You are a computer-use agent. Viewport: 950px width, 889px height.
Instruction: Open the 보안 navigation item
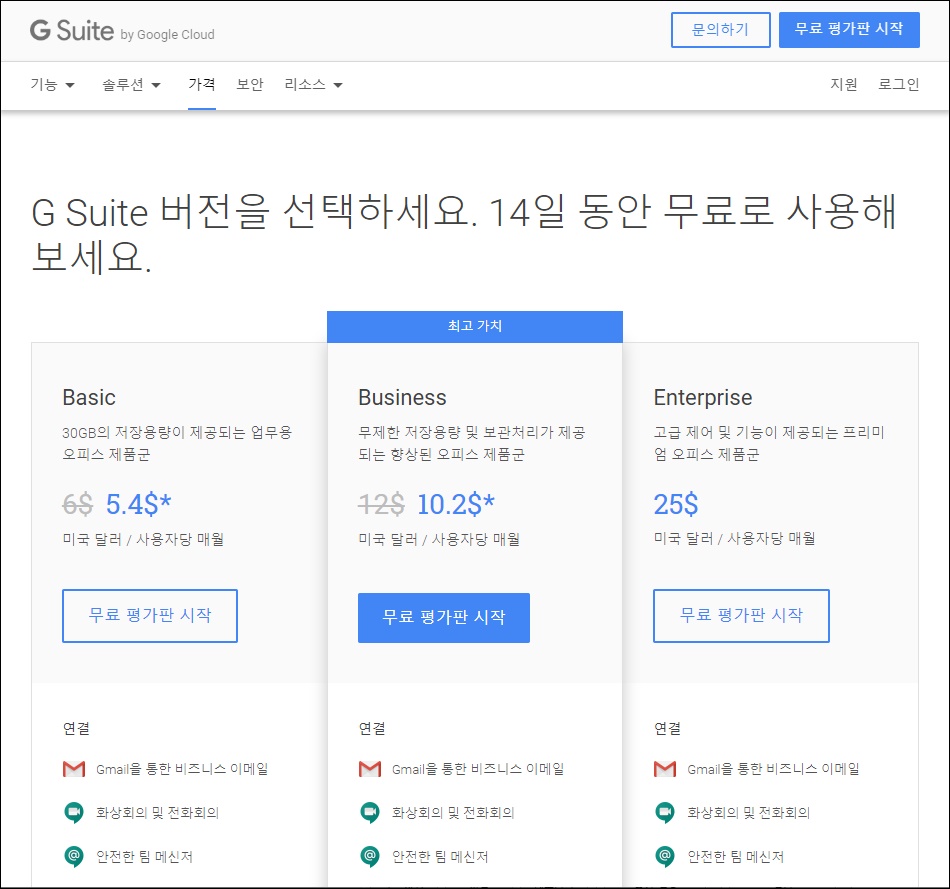[x=250, y=84]
